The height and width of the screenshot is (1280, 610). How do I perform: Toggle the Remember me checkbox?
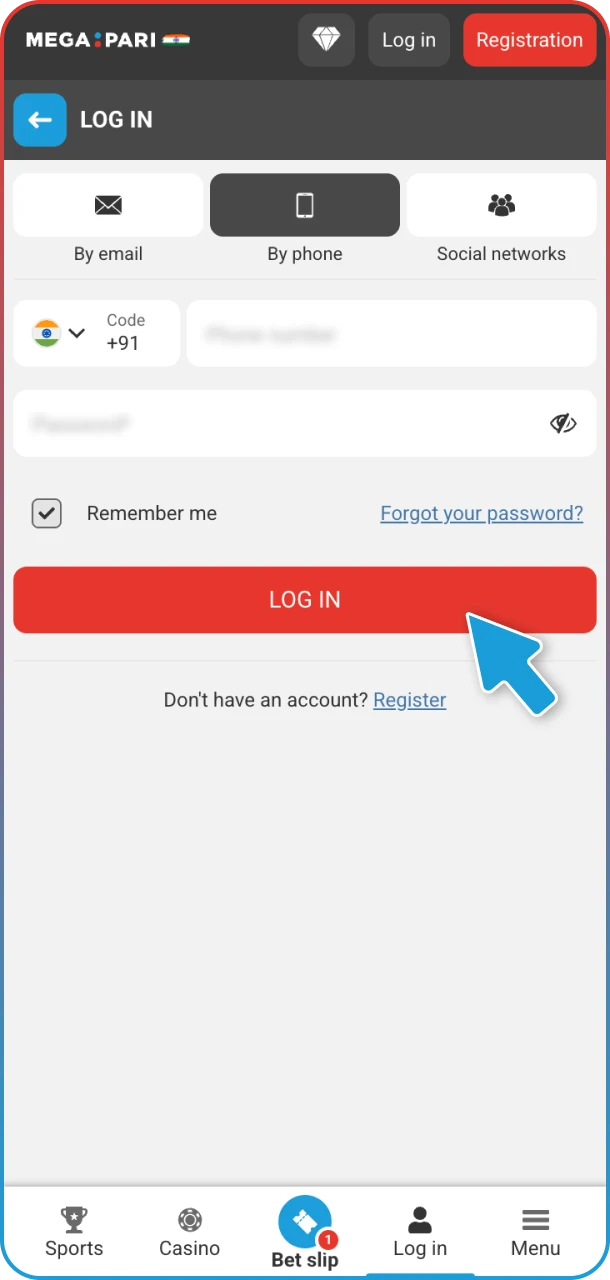[47, 513]
